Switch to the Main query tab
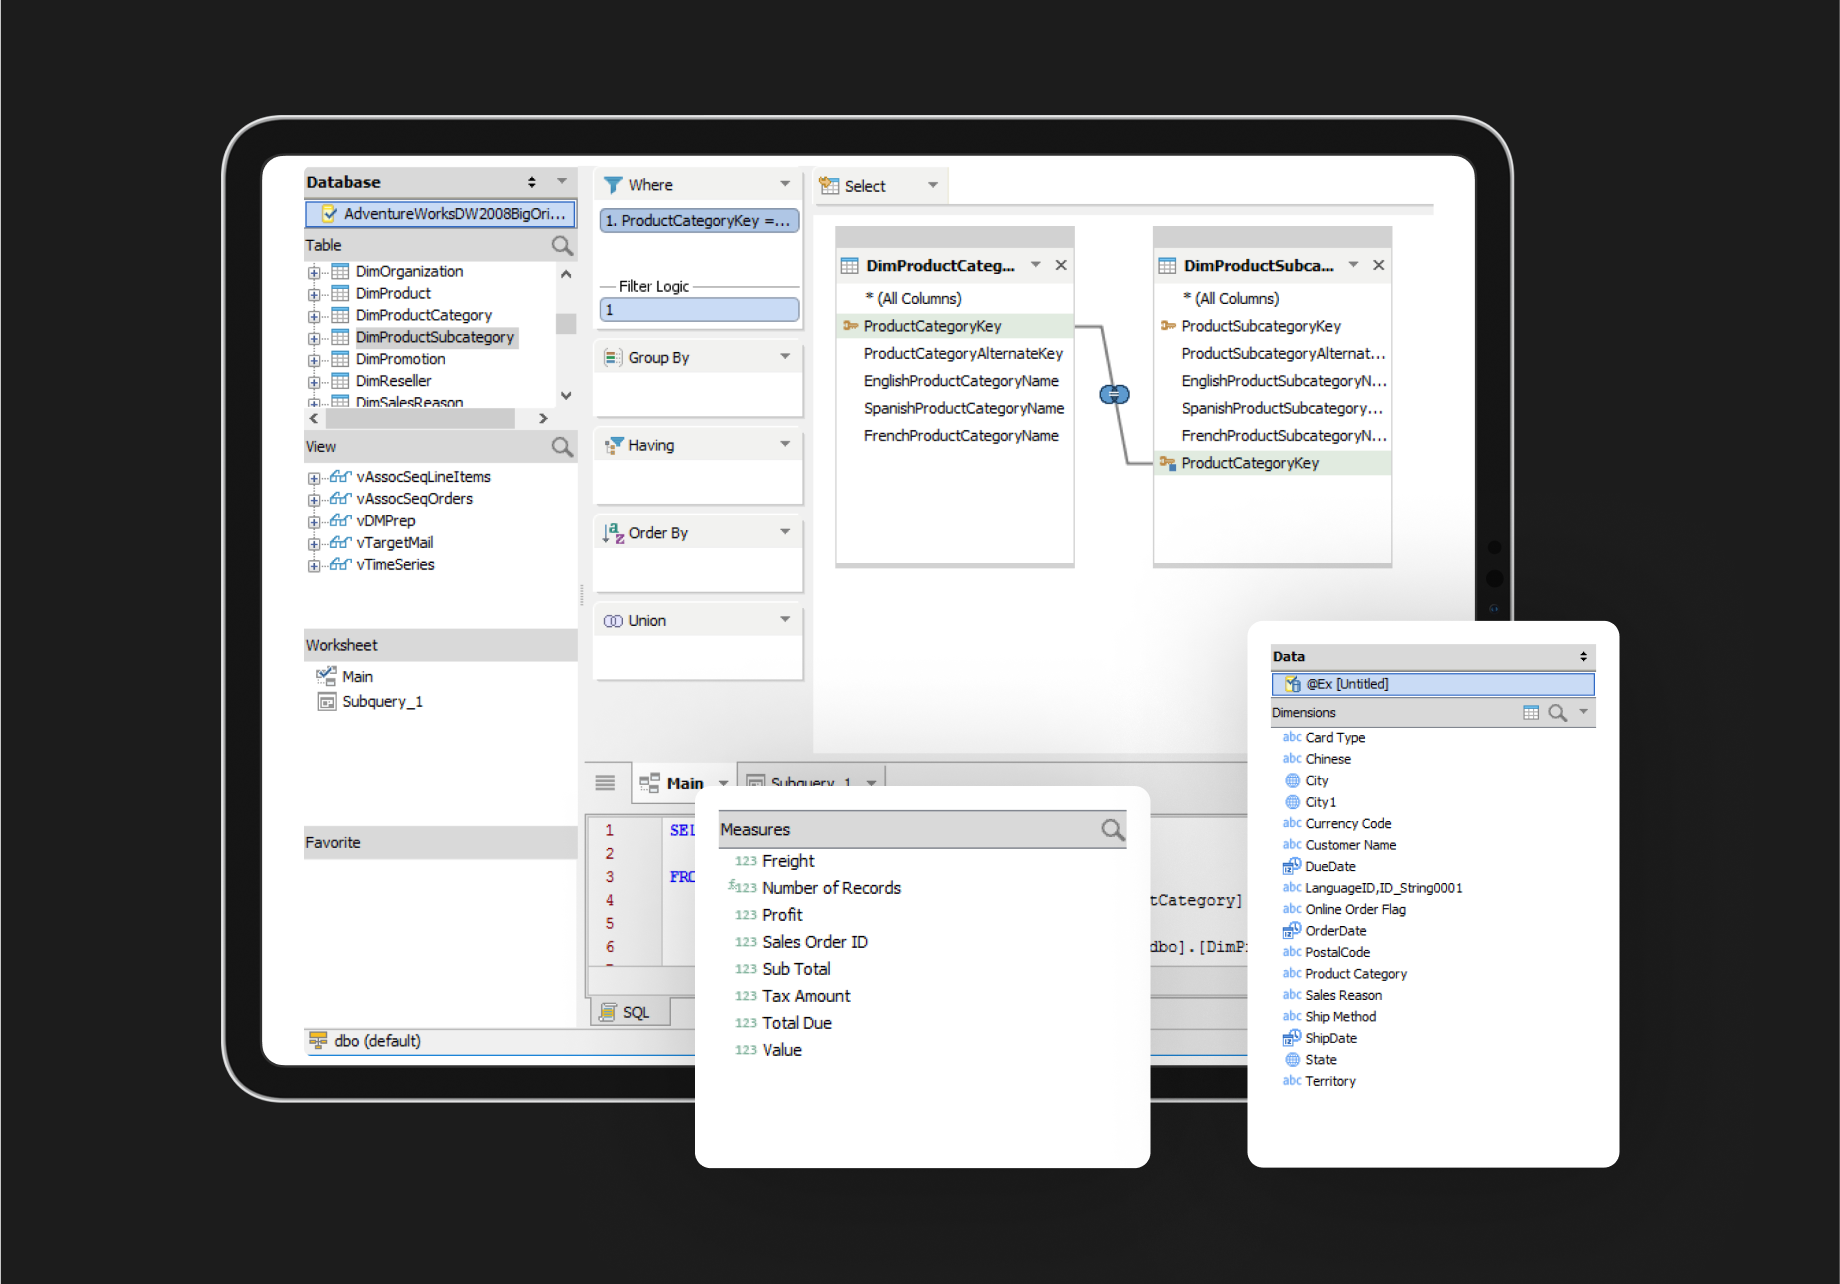1840x1284 pixels. 684,783
